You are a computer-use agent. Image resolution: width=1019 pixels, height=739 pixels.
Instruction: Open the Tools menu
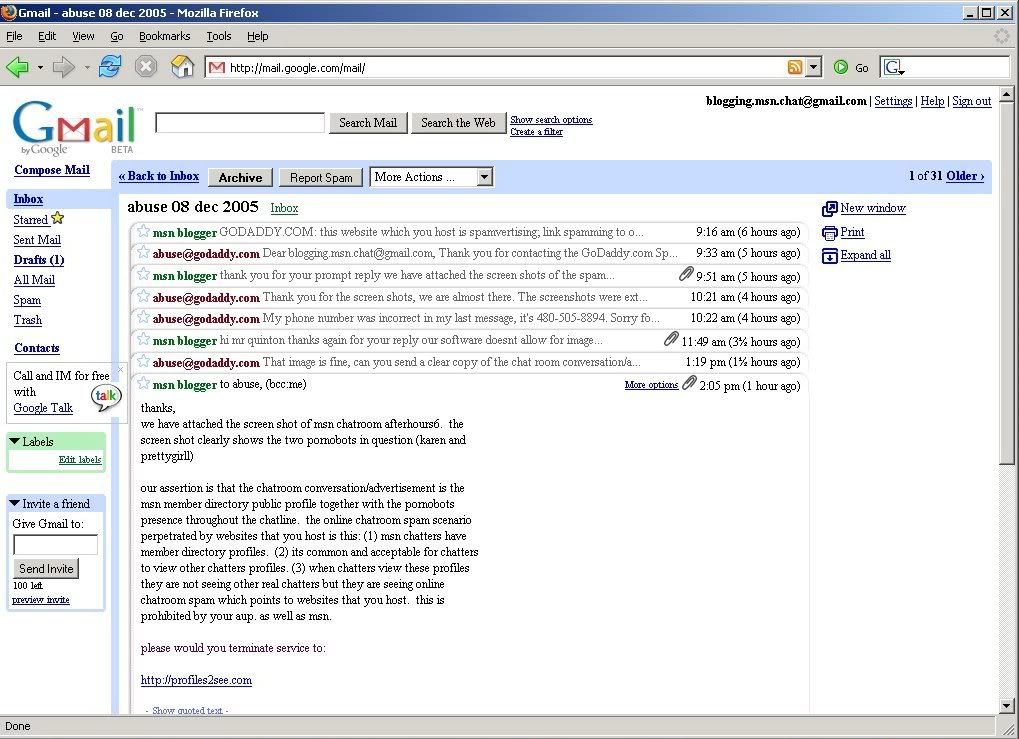[x=219, y=36]
